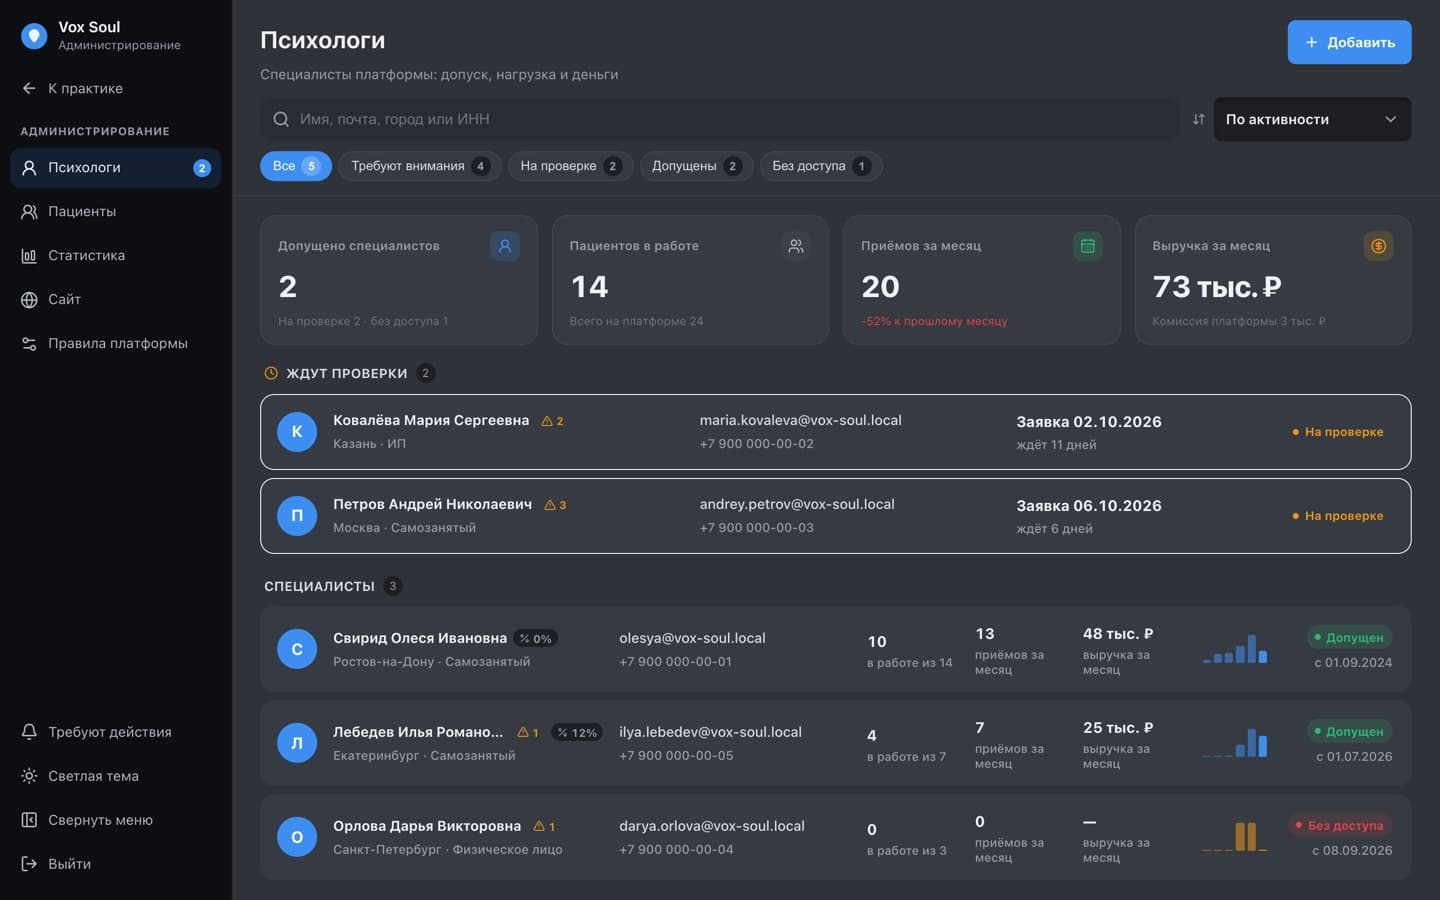Click the Добавить button
This screenshot has width=1440, height=900.
[x=1349, y=42]
